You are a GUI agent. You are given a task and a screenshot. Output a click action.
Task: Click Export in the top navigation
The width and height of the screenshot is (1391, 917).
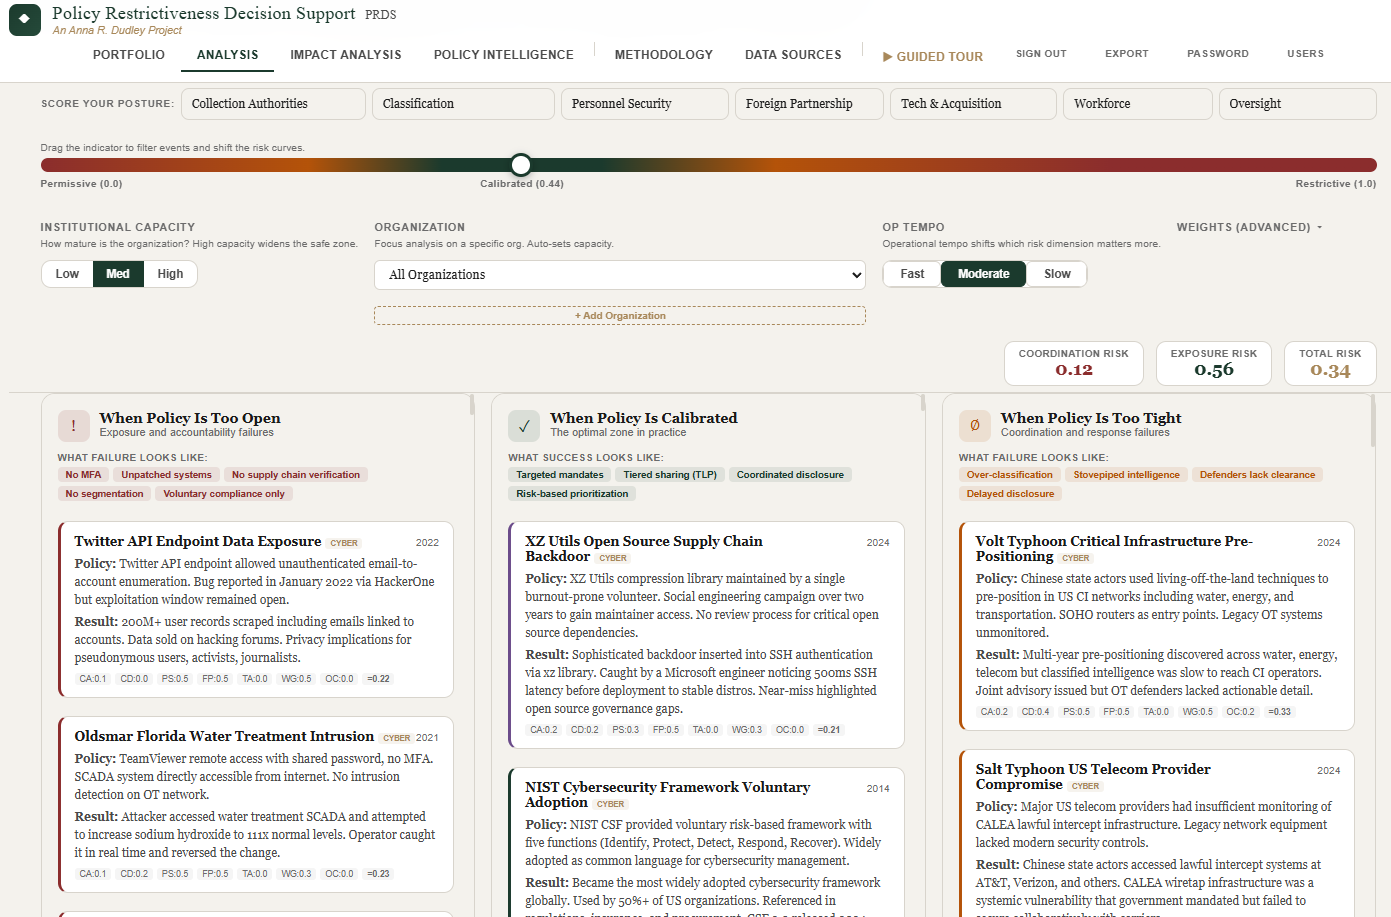point(1127,54)
